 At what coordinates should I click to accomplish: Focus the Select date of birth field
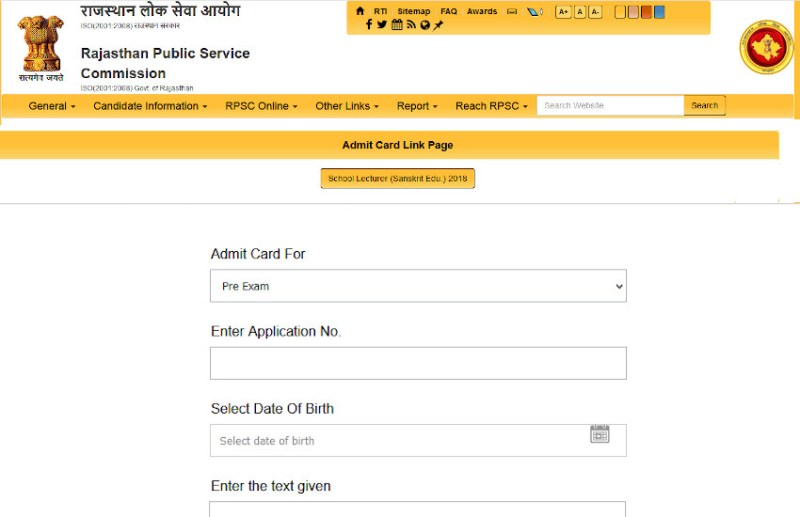[418, 440]
